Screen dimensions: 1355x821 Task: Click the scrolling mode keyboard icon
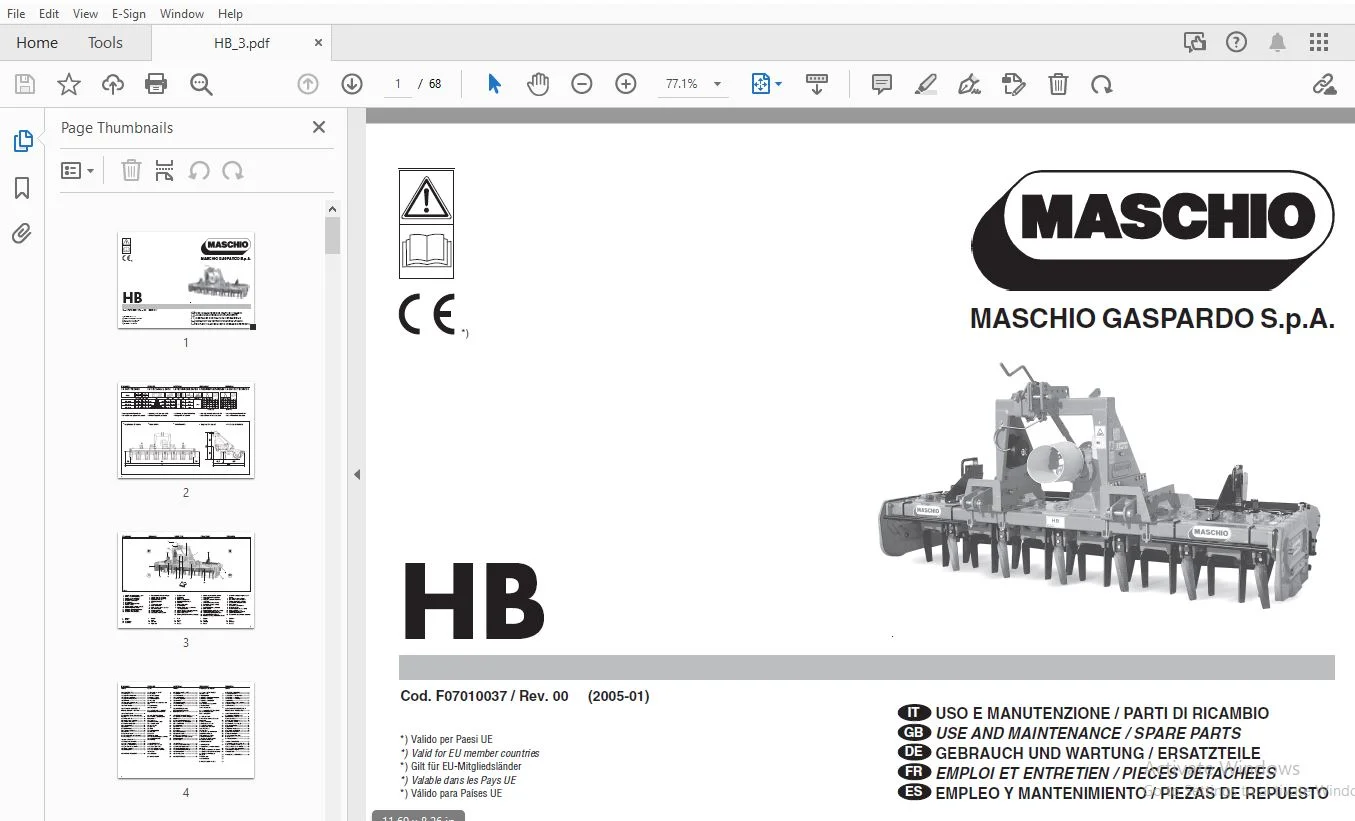[x=817, y=84]
